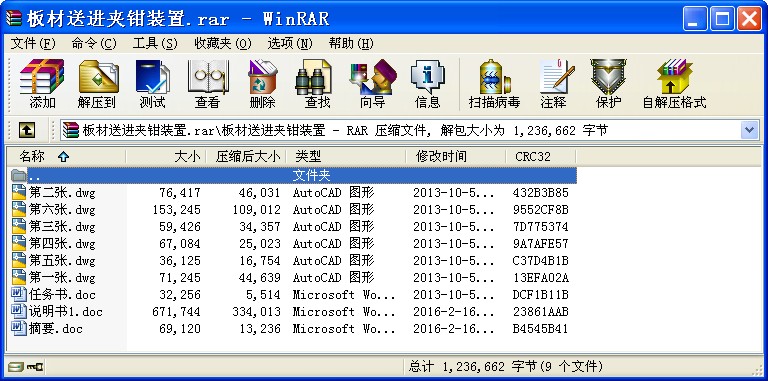
Task: Click the archive icon in address bar
Action: [71, 130]
